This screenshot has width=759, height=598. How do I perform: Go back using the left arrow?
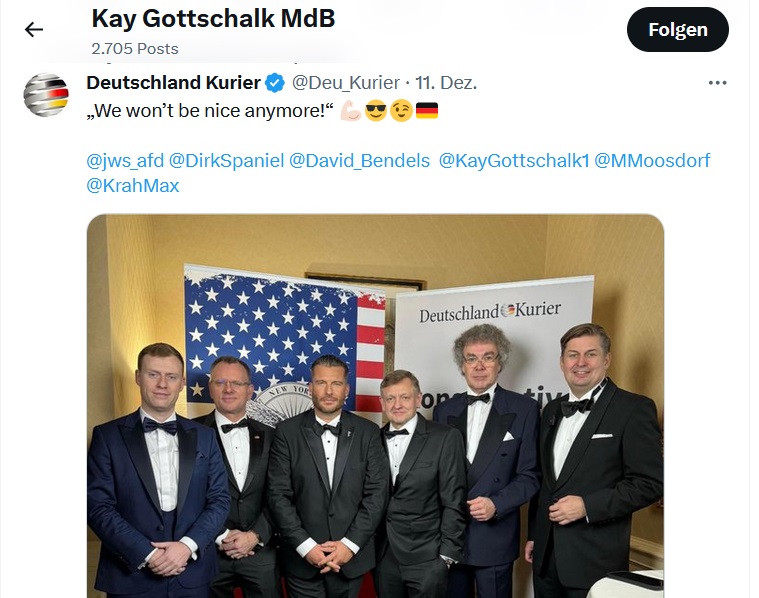(34, 30)
